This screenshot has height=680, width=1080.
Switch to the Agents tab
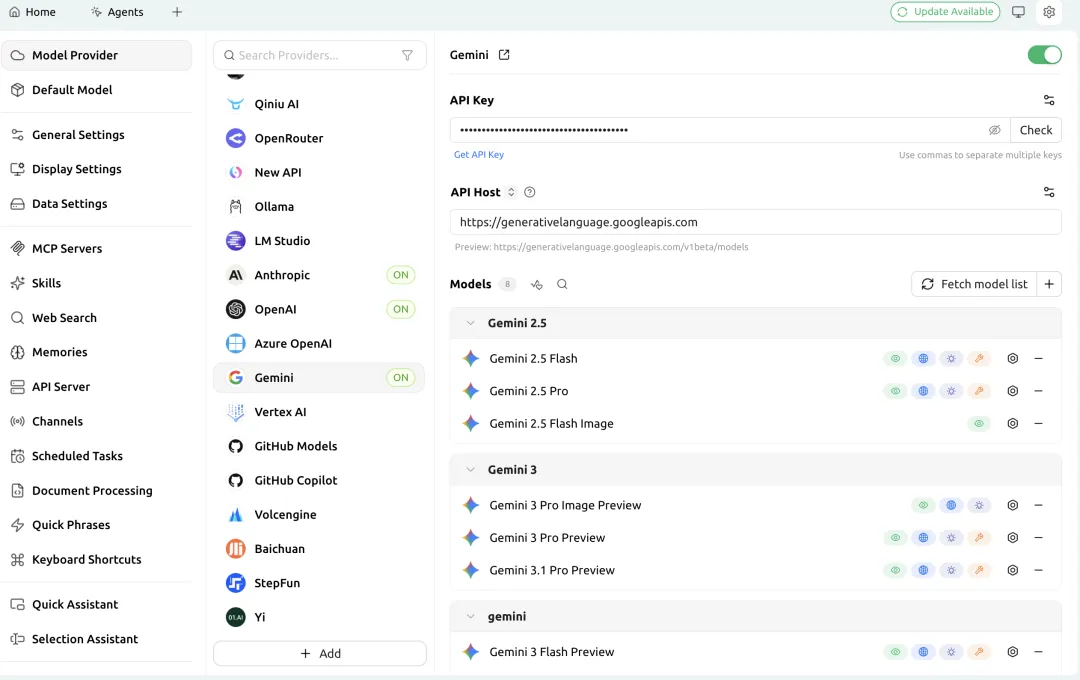[117, 12]
